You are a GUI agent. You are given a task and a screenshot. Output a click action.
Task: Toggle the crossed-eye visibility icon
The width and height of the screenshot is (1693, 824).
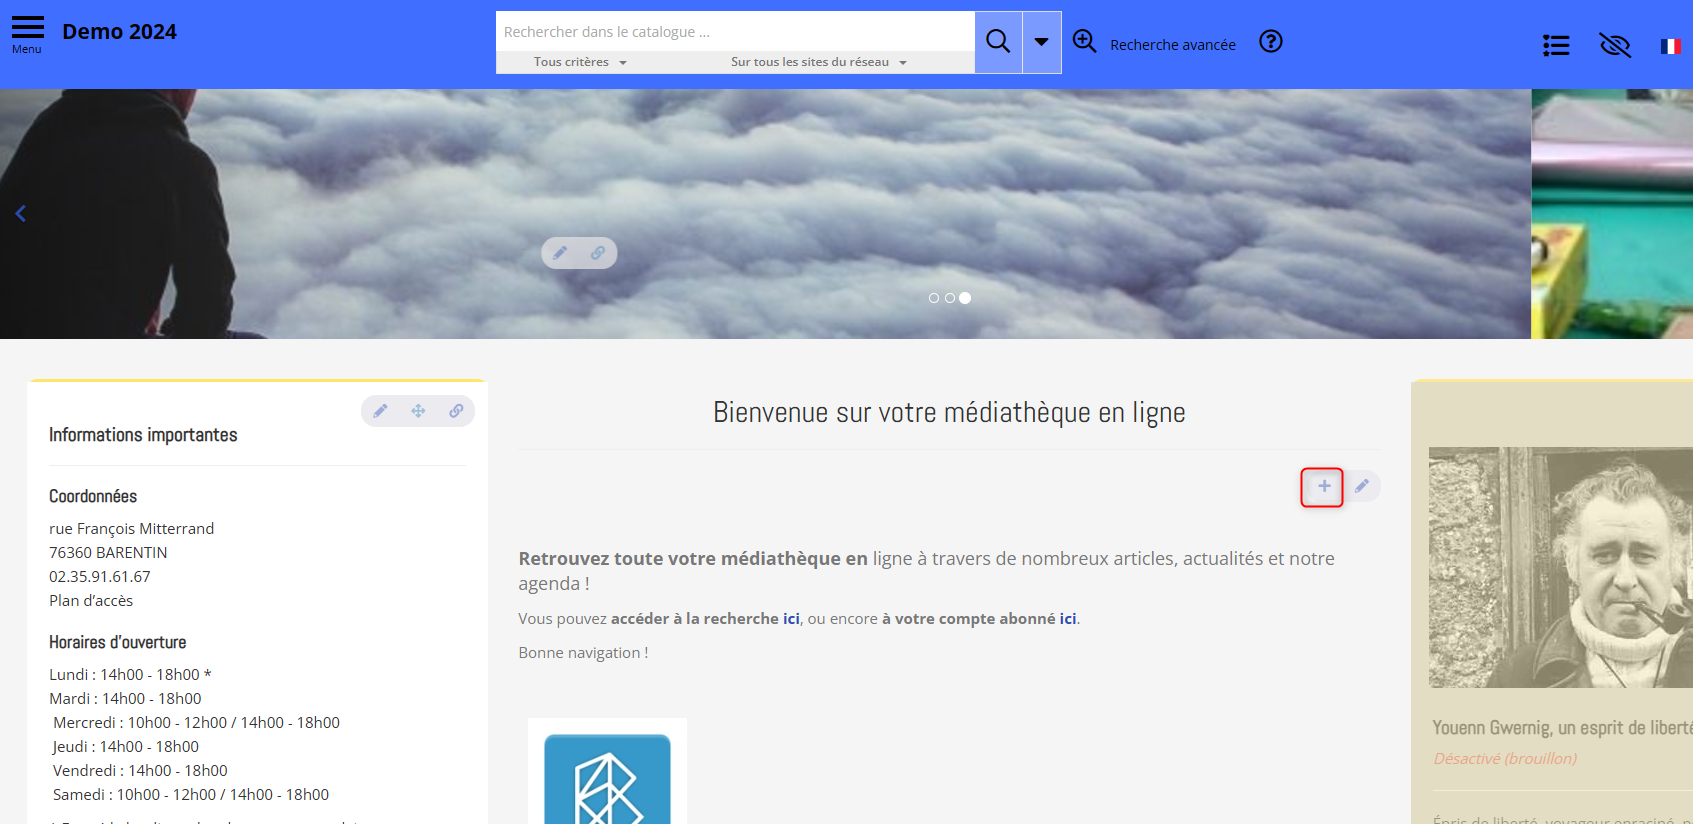coord(1614,45)
